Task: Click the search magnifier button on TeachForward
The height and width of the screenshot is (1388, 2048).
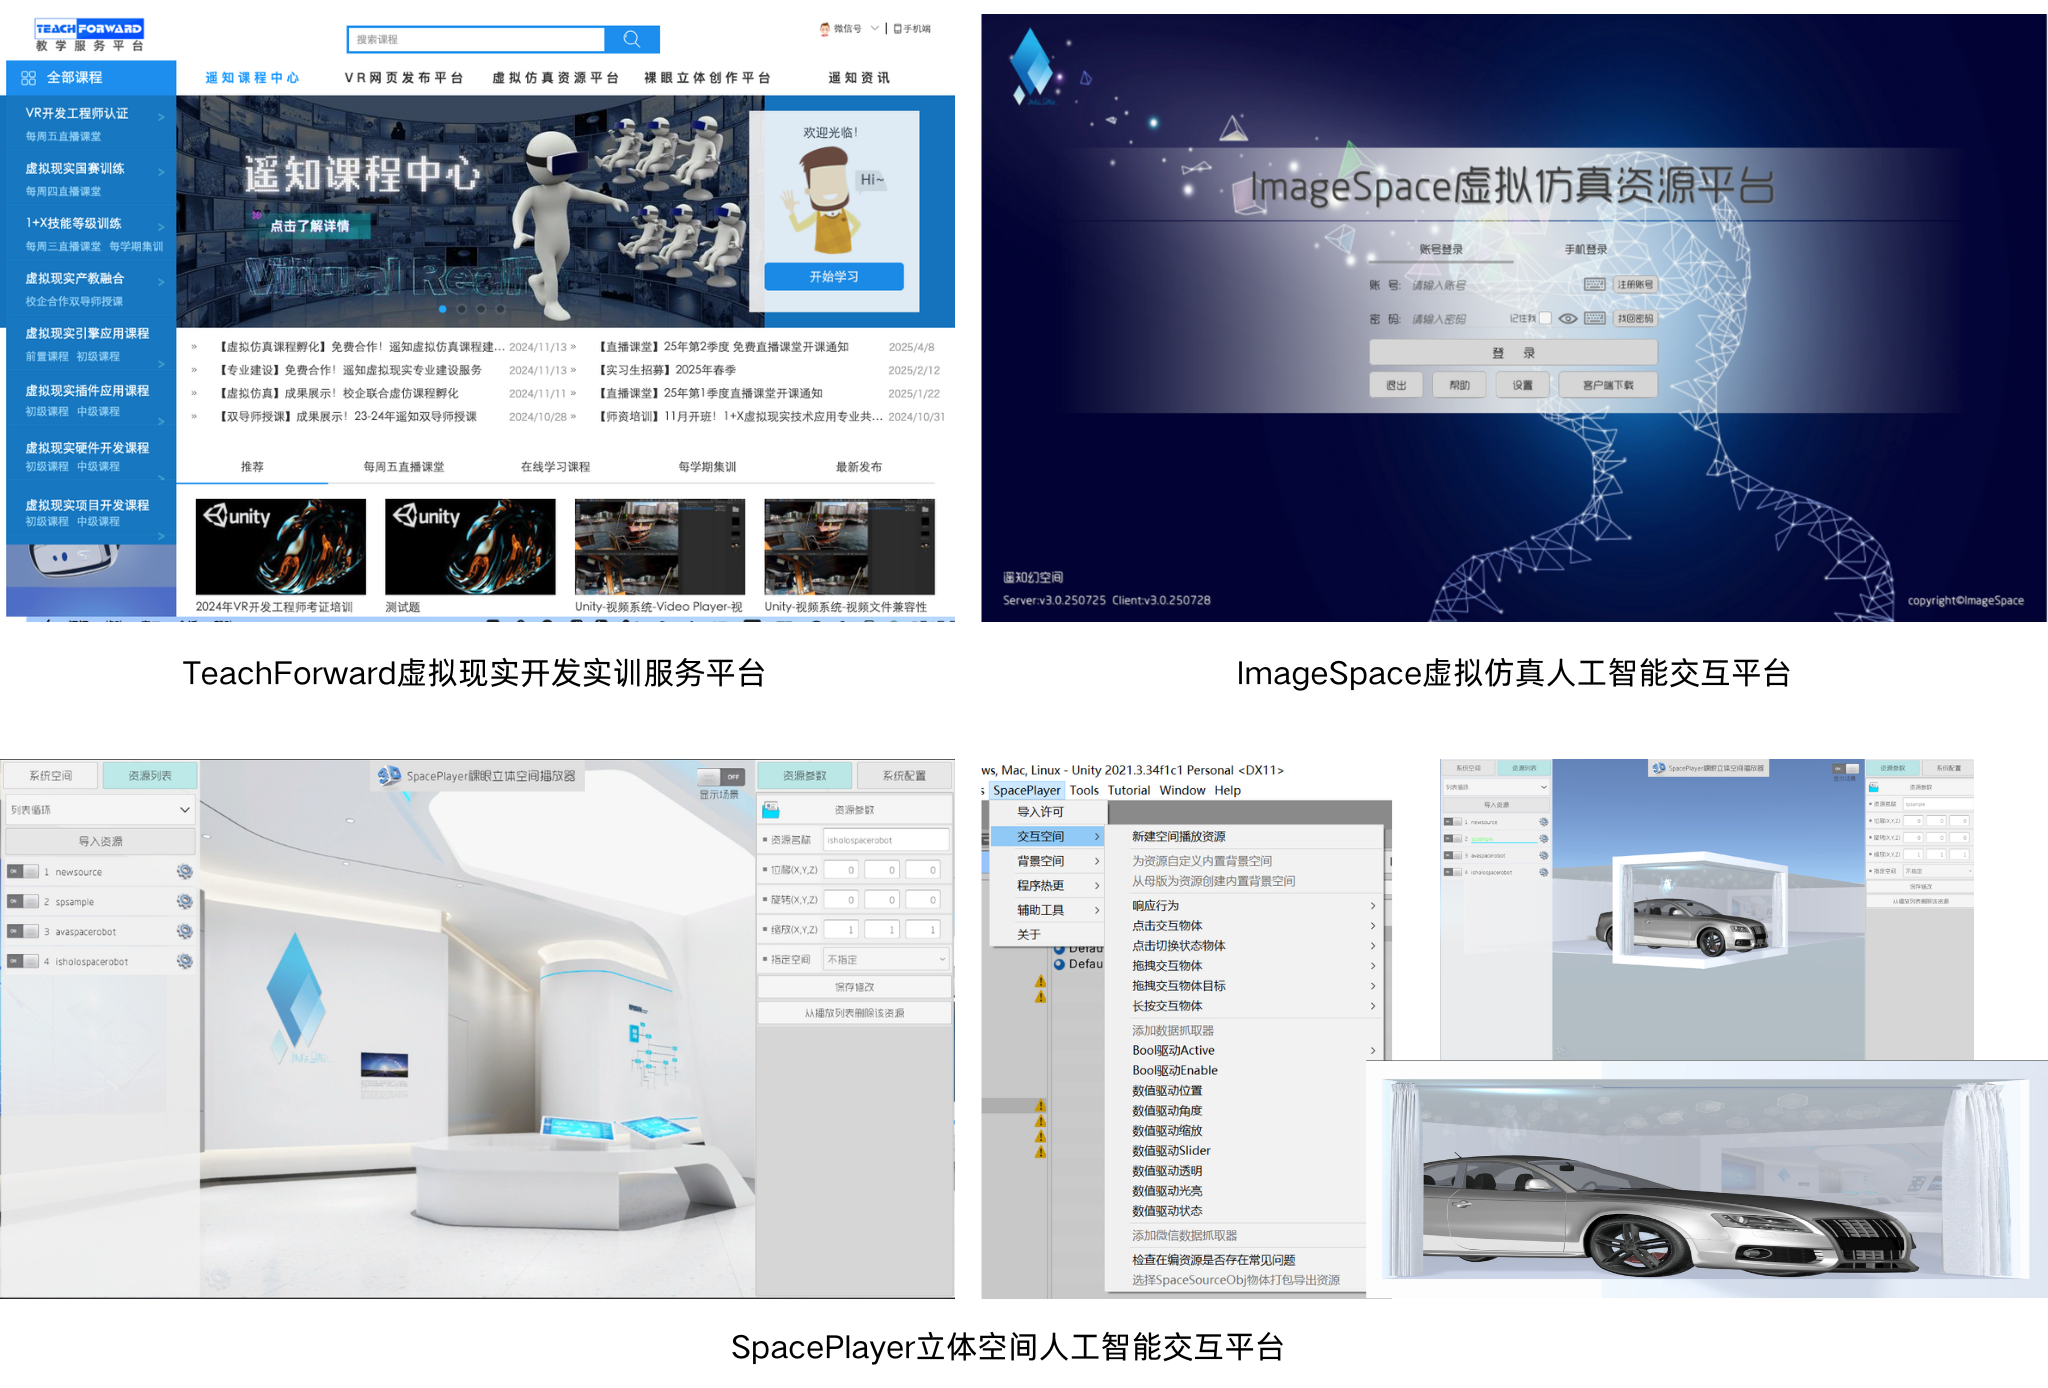Action: (632, 39)
